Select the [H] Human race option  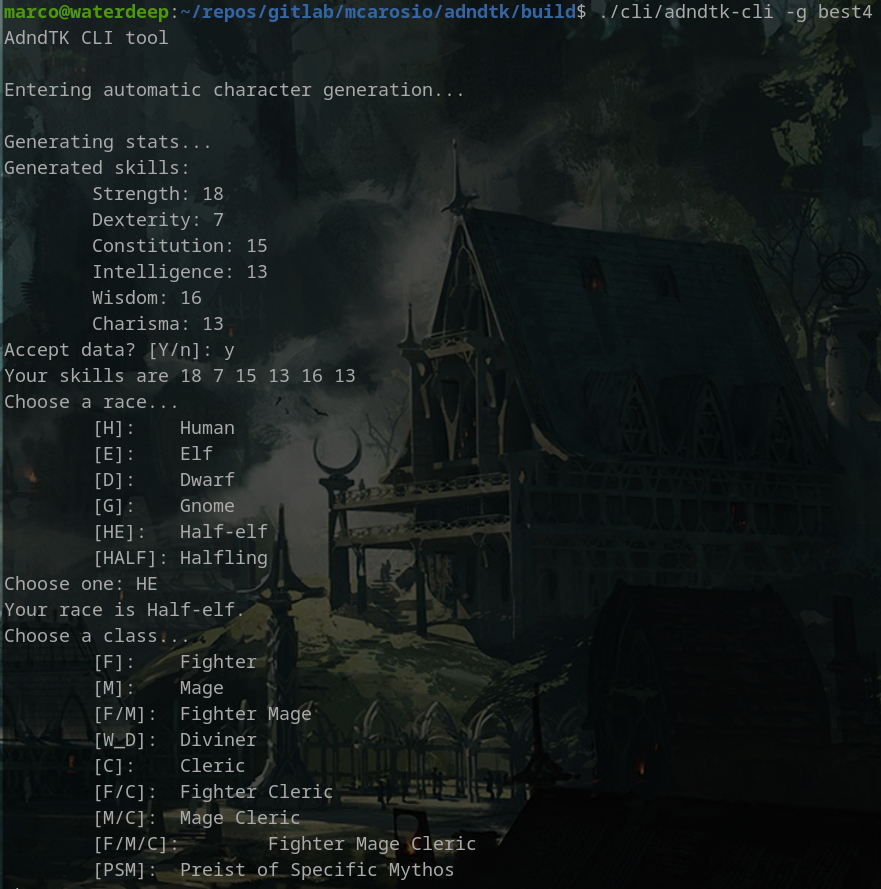(x=163, y=428)
